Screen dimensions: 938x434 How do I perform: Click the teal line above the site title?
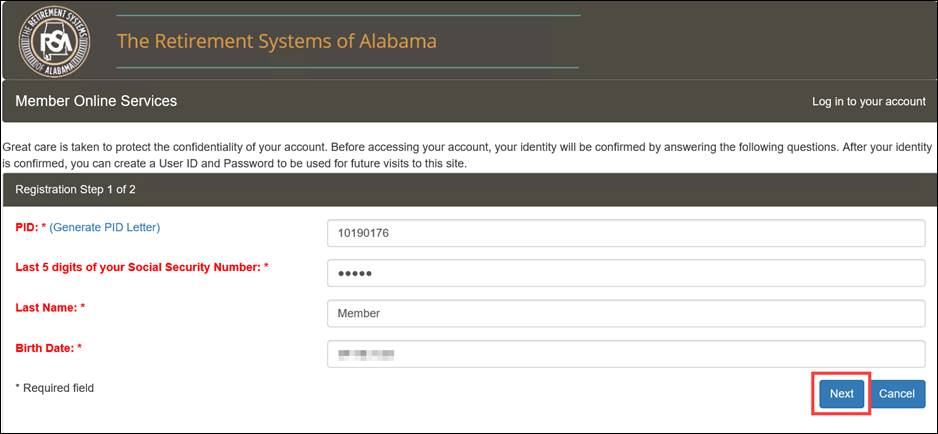point(348,15)
